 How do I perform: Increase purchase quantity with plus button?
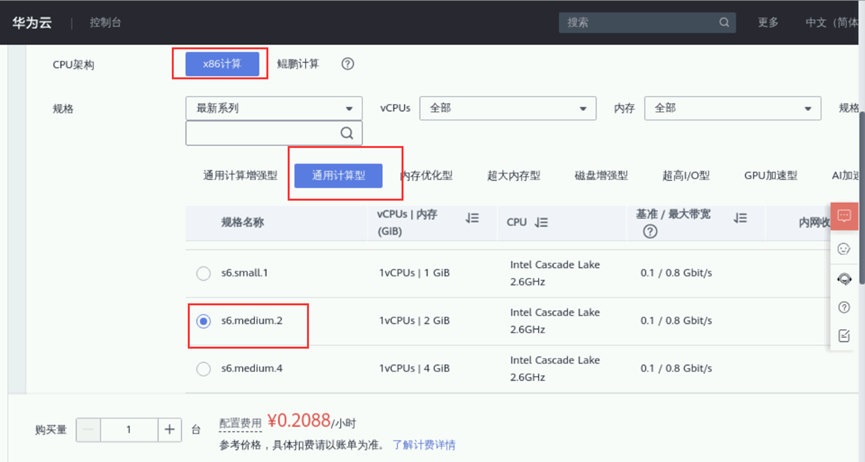coord(169,429)
